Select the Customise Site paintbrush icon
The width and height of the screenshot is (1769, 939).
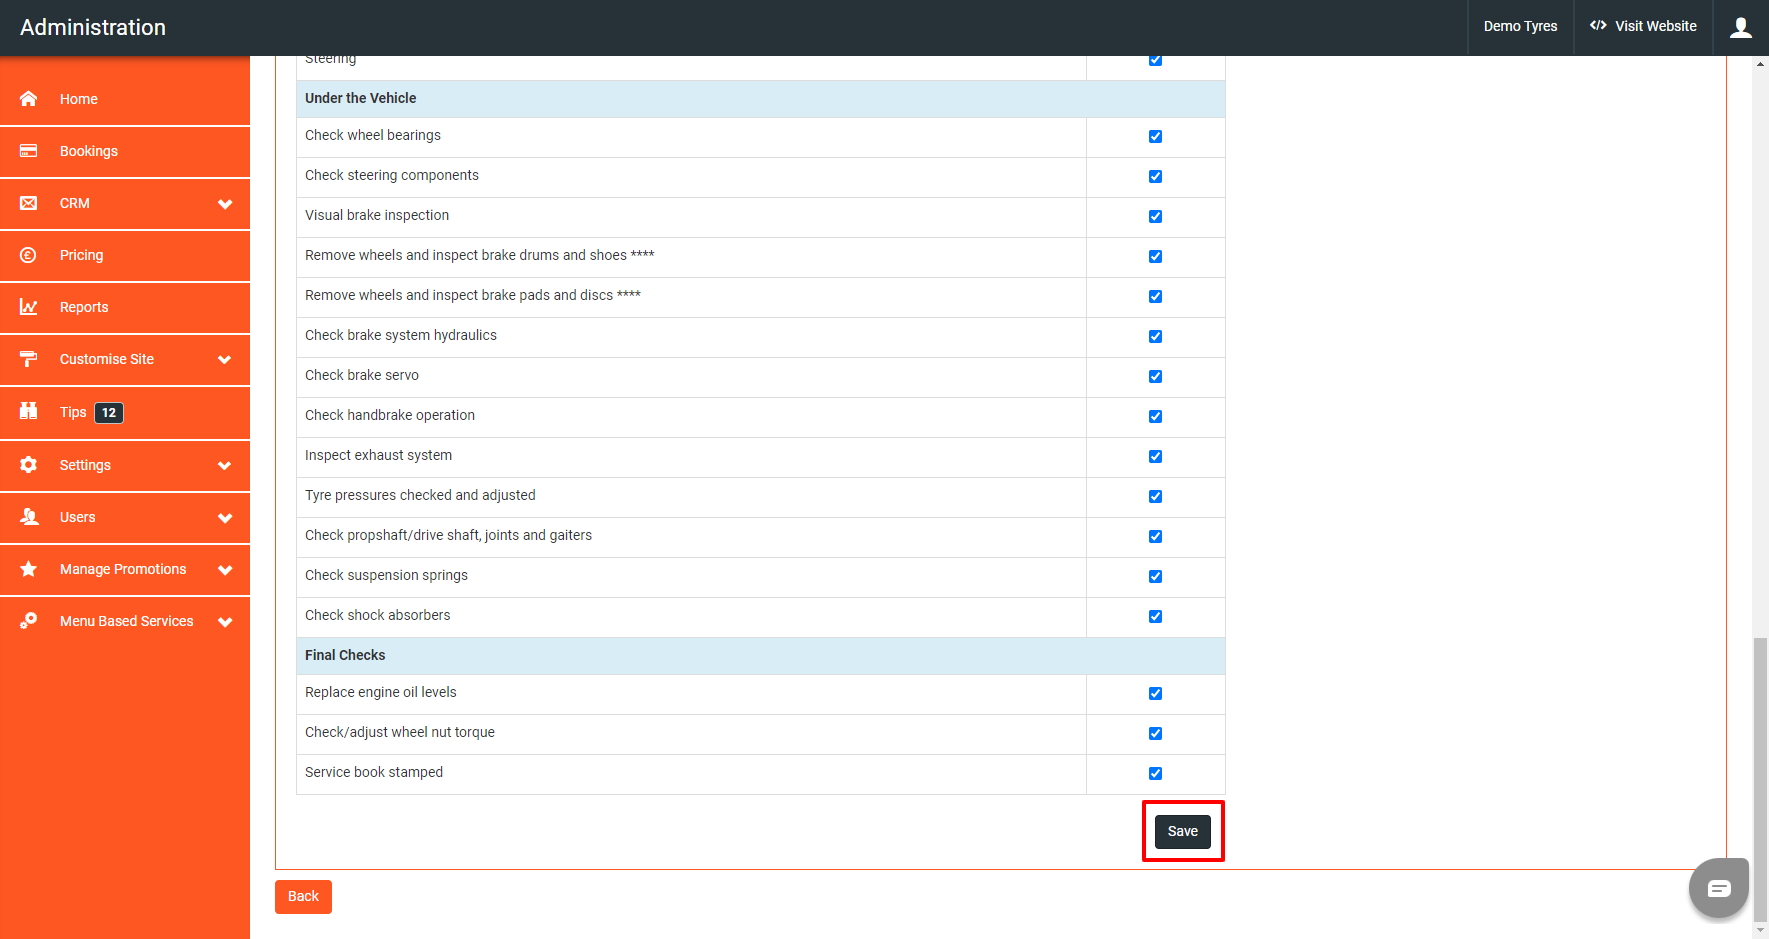point(28,359)
